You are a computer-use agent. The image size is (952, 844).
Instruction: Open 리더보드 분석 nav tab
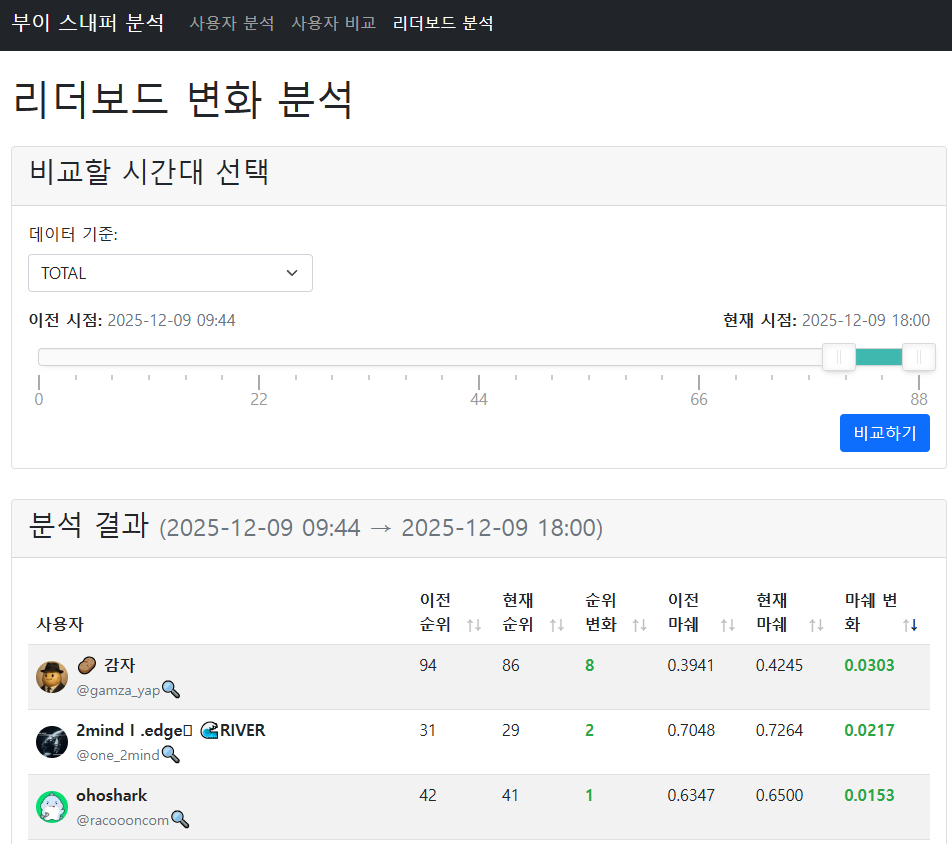[x=443, y=23]
